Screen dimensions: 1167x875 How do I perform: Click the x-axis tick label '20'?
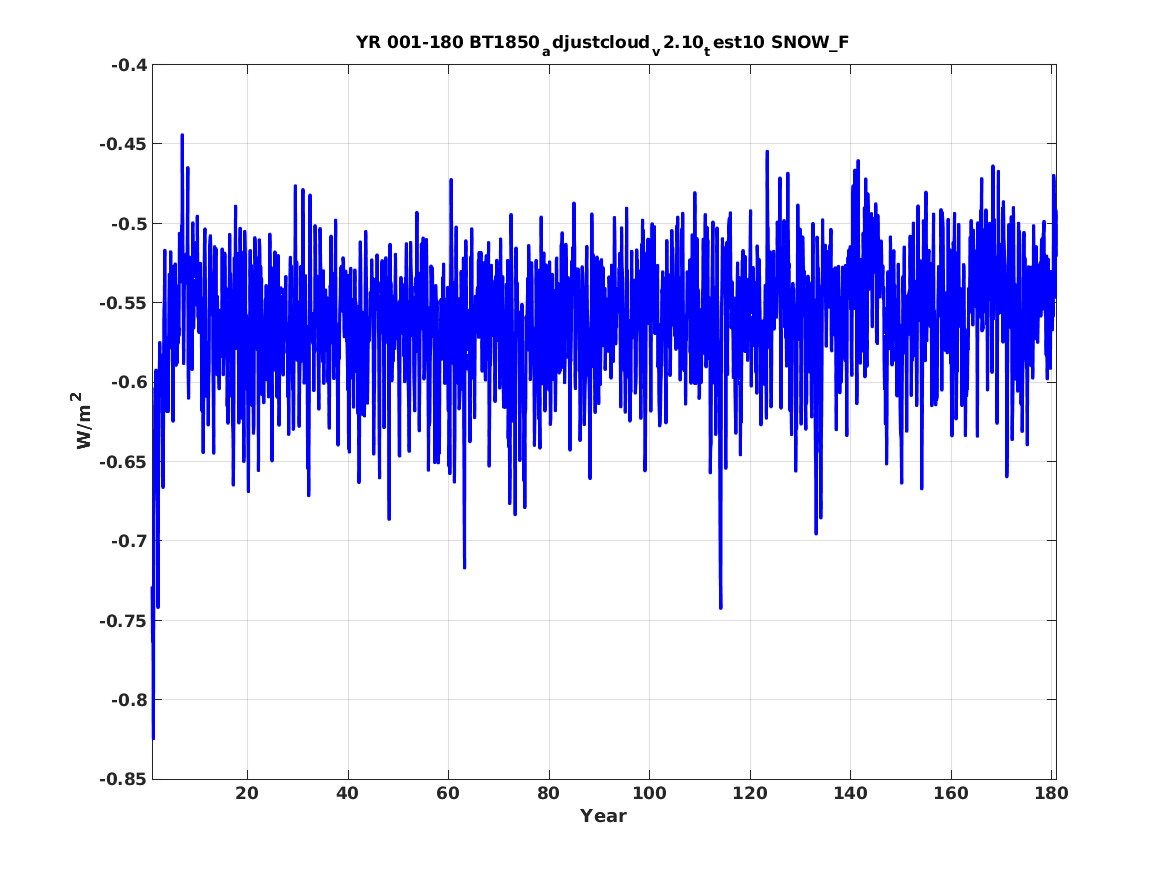[247, 793]
